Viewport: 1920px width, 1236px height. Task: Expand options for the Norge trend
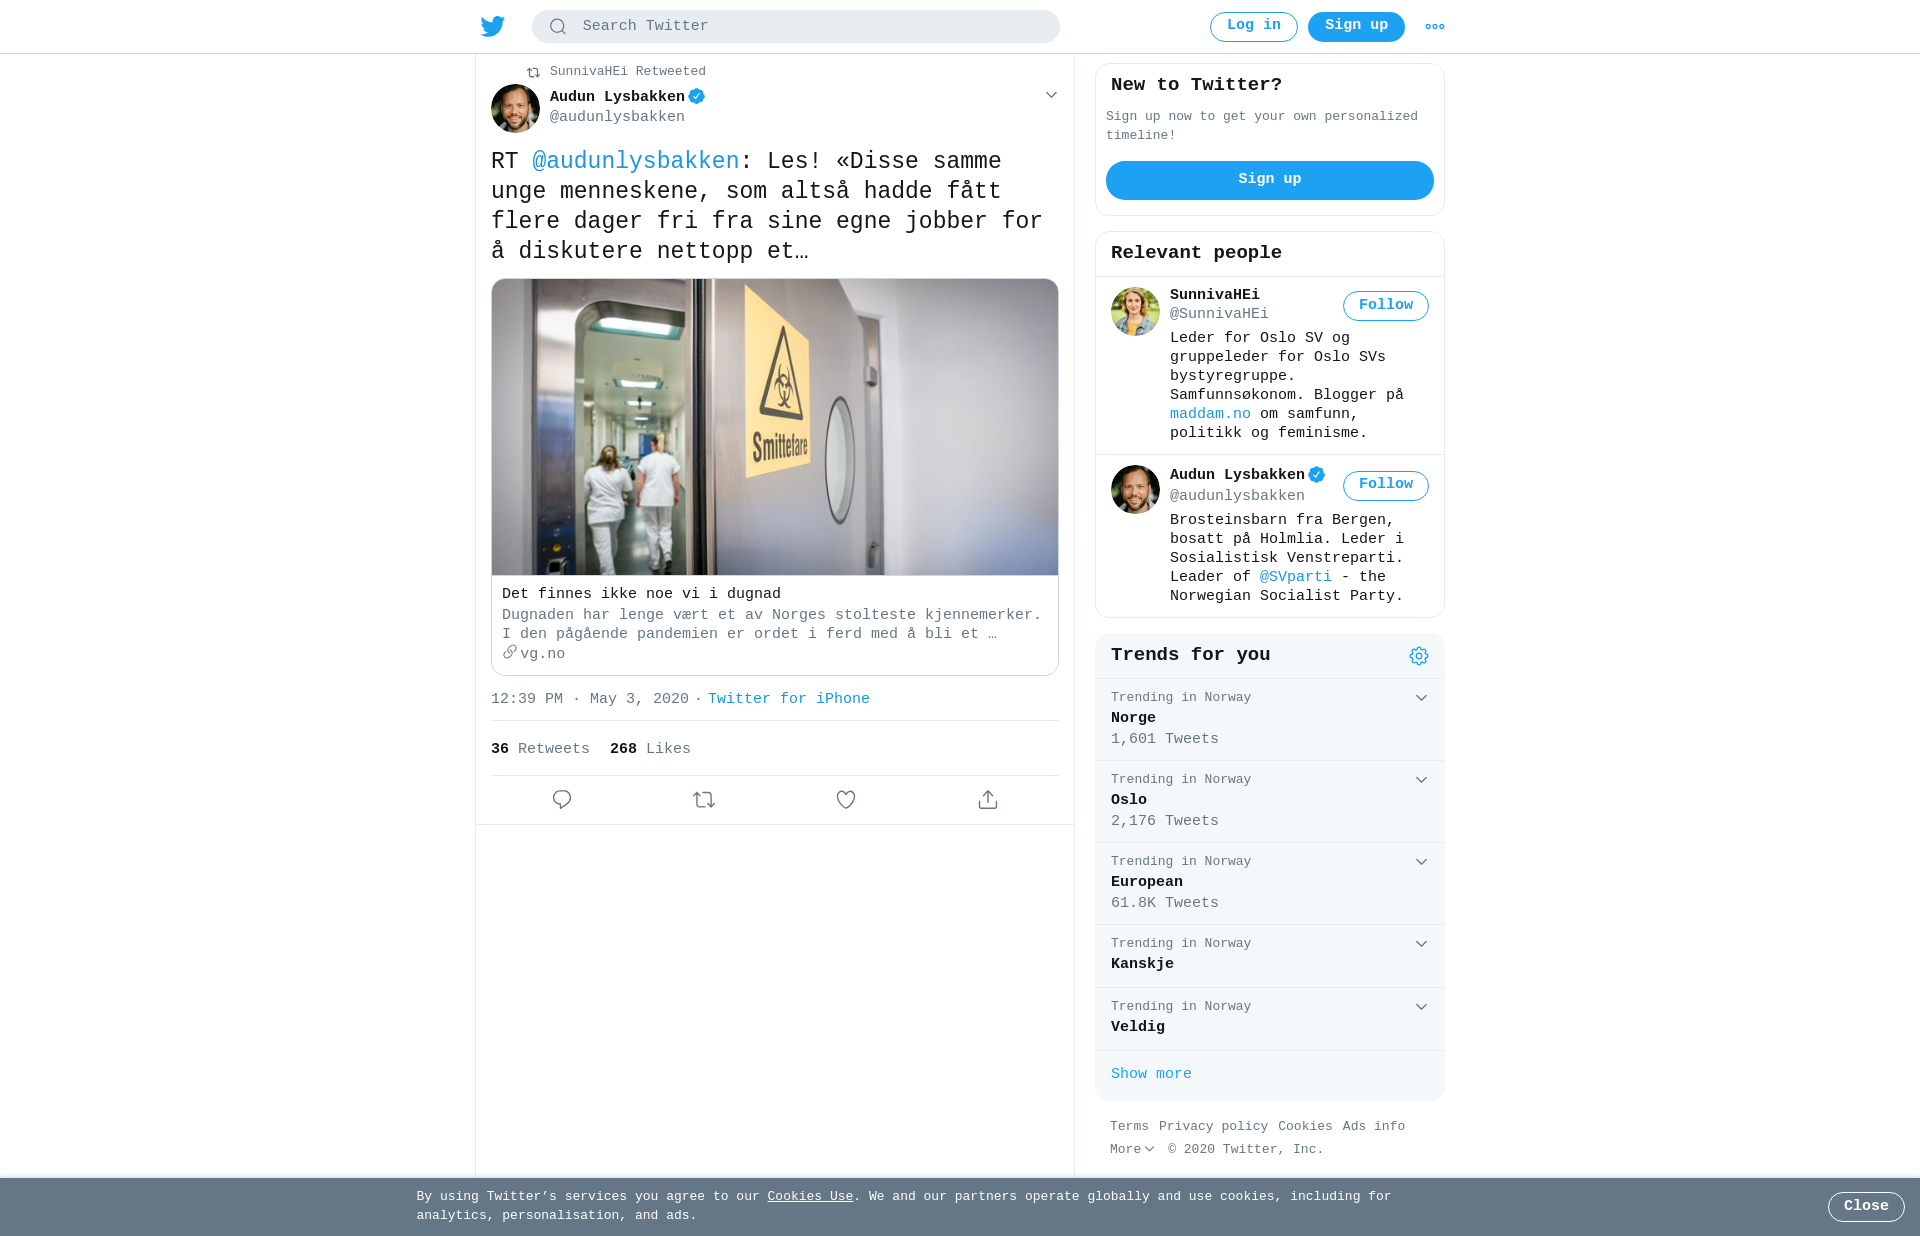point(1421,698)
